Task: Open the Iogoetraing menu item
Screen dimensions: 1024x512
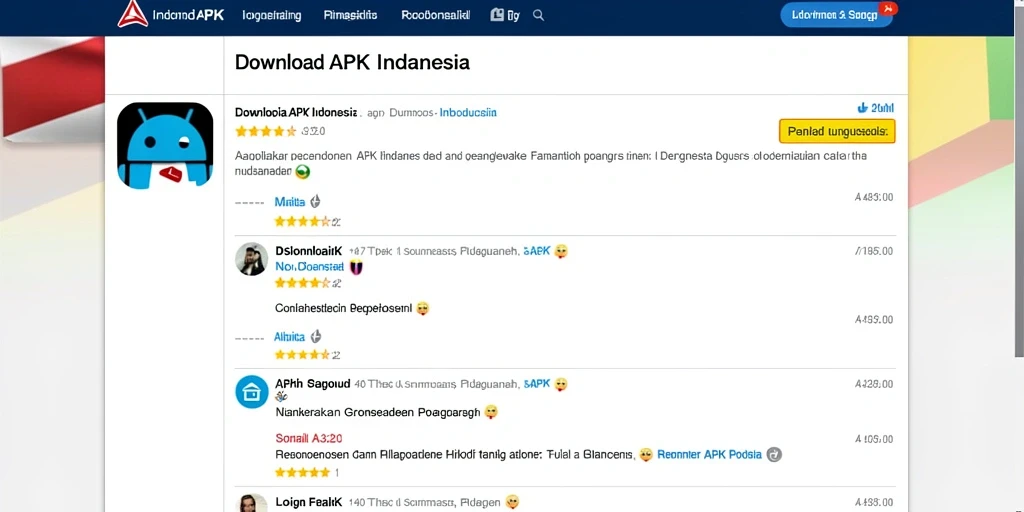Action: tap(272, 16)
